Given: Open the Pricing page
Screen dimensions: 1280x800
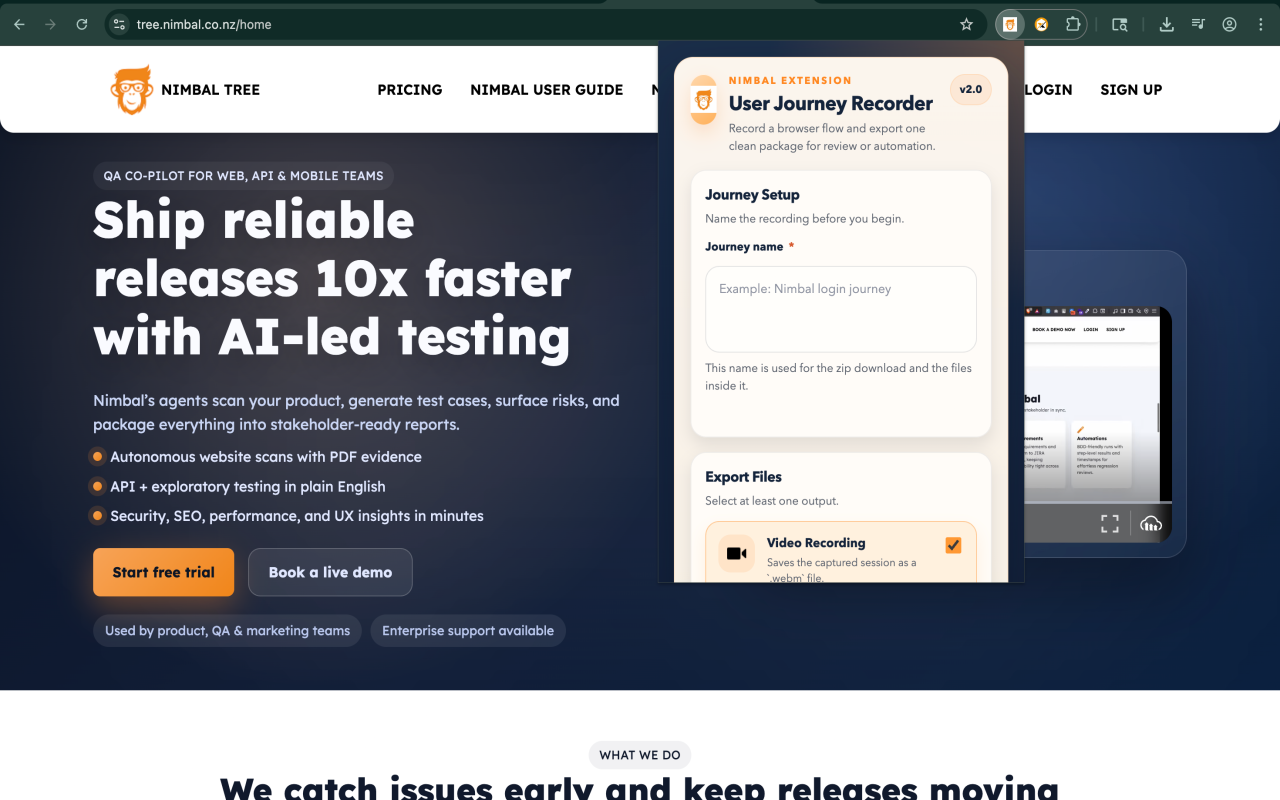Looking at the screenshot, I should 410,90.
